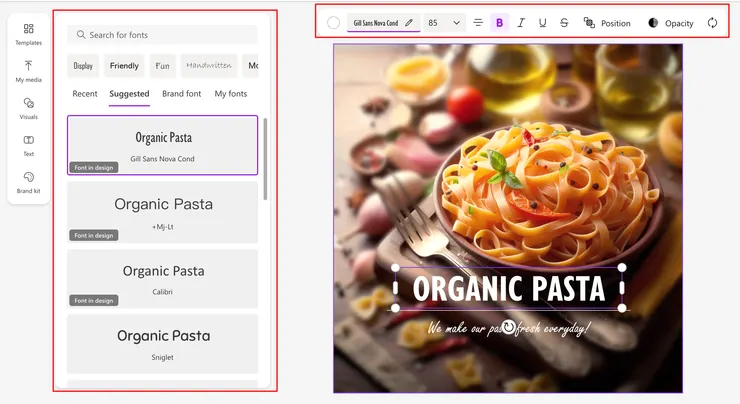Open the Gill Sans Nova Cond font selector
Viewport: 740px width, 404px height.
[x=383, y=23]
